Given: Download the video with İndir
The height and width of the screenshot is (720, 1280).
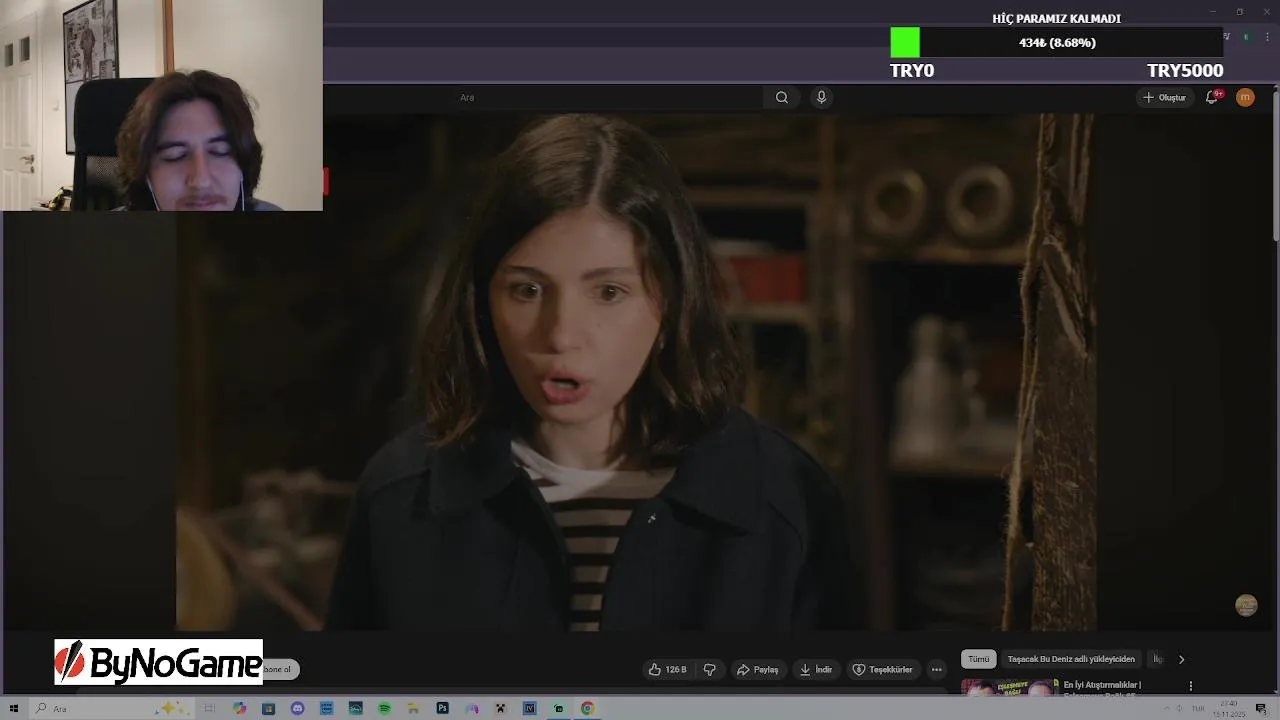Looking at the screenshot, I should tap(815, 669).
